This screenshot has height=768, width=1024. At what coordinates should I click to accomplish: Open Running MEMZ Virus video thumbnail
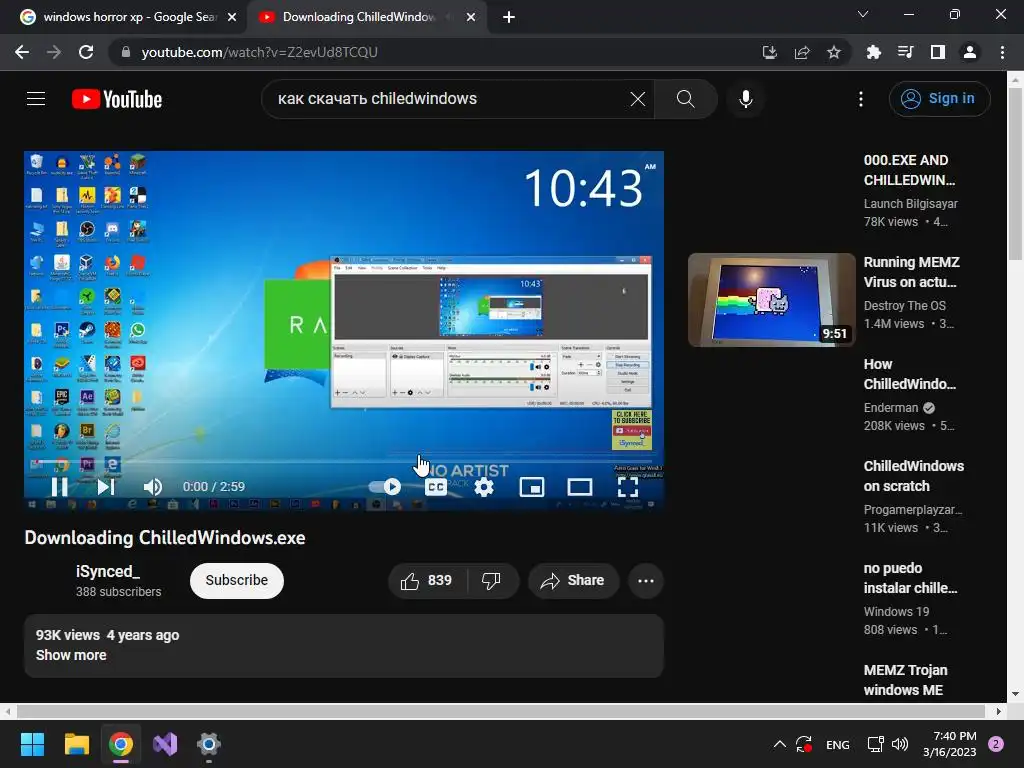coord(771,300)
